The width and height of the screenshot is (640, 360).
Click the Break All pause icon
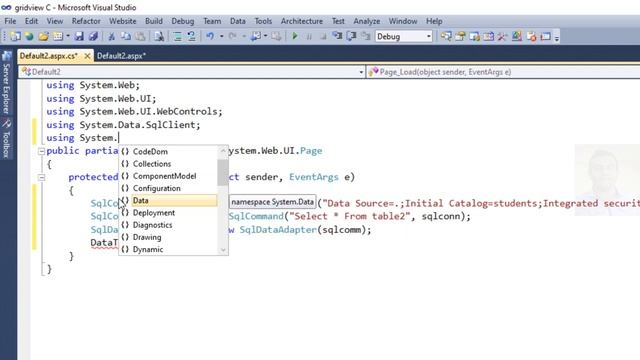309,36
